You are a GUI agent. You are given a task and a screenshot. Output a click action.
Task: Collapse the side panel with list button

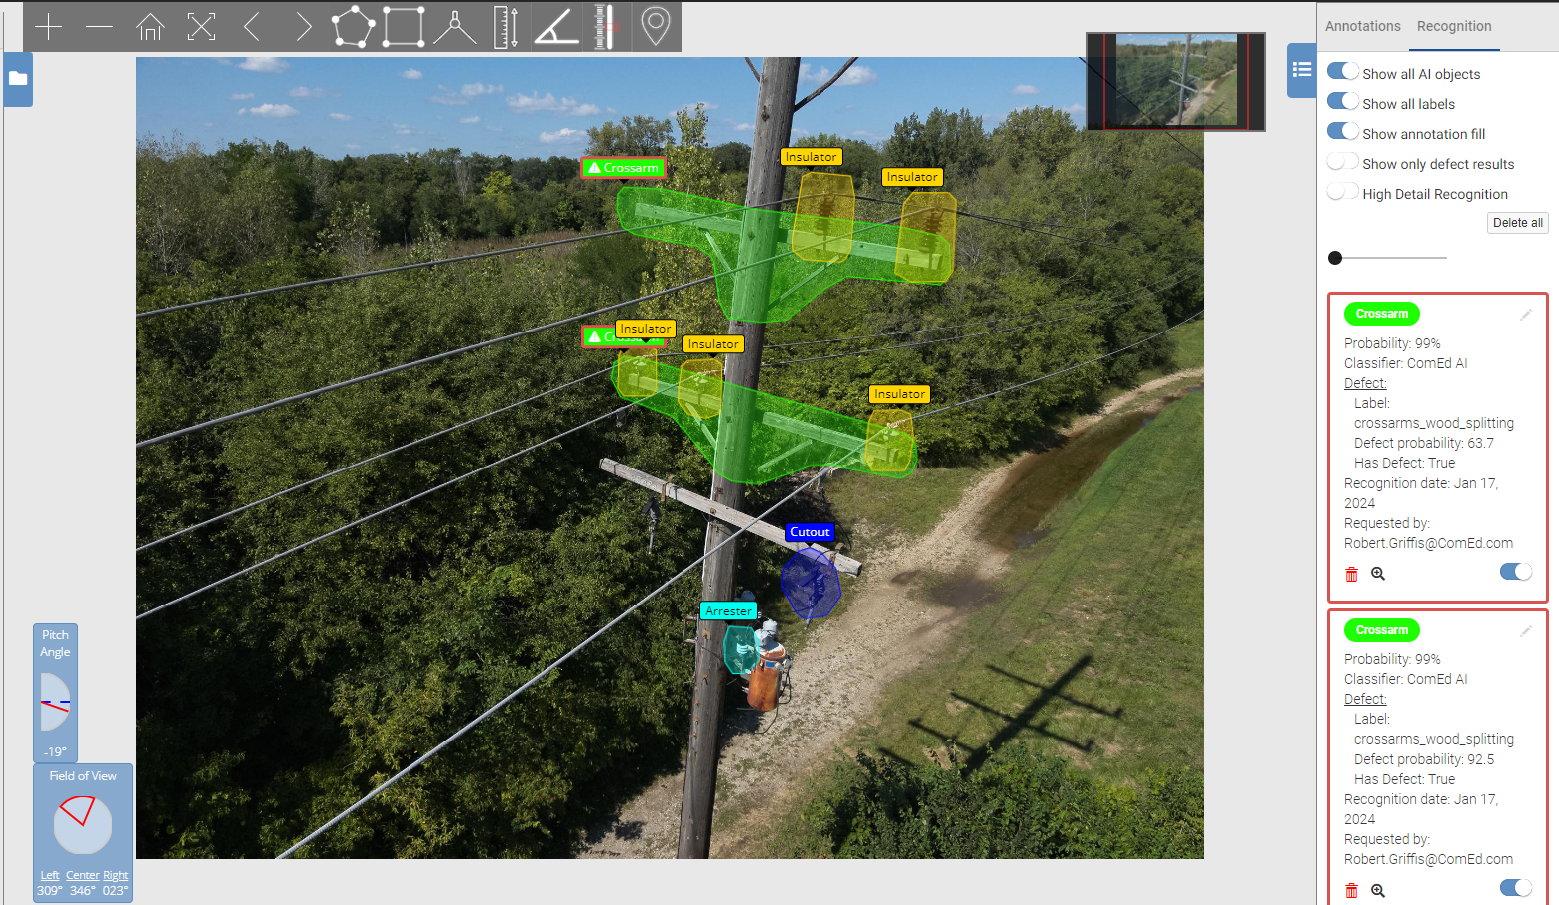[x=1301, y=70]
